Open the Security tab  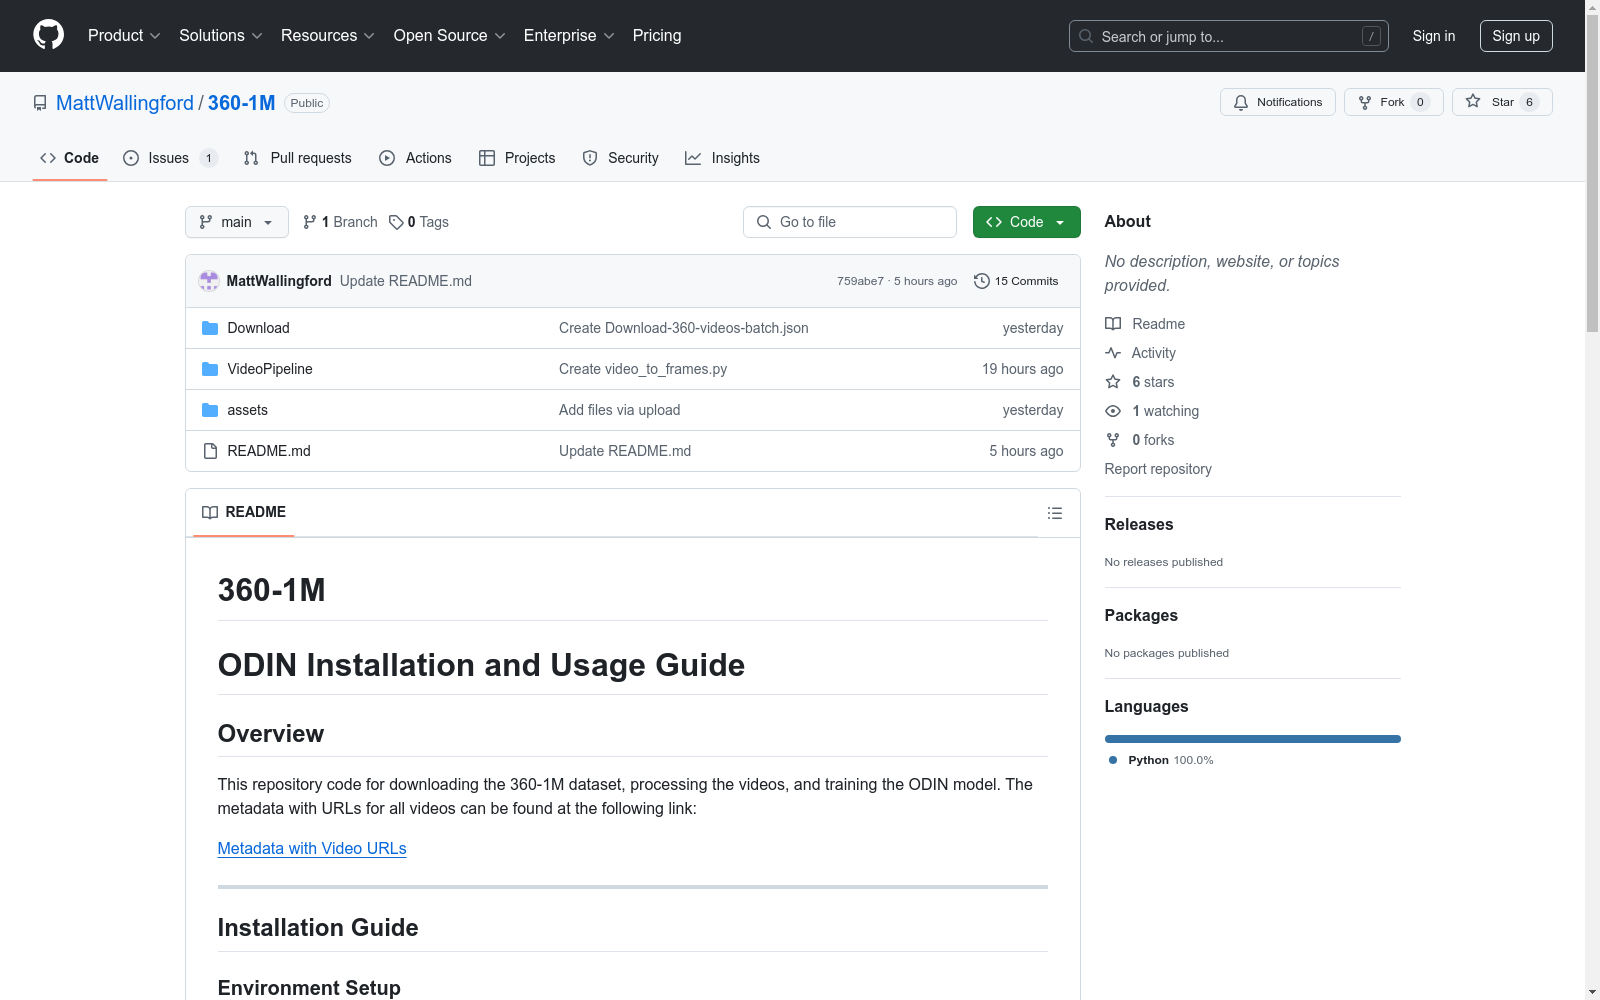tap(621, 158)
